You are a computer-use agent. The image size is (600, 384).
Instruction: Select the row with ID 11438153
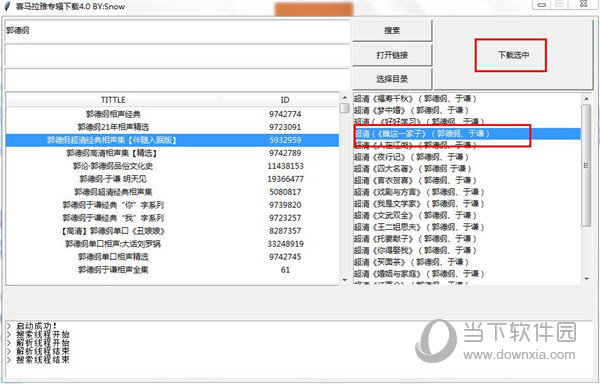pyautogui.click(x=172, y=166)
